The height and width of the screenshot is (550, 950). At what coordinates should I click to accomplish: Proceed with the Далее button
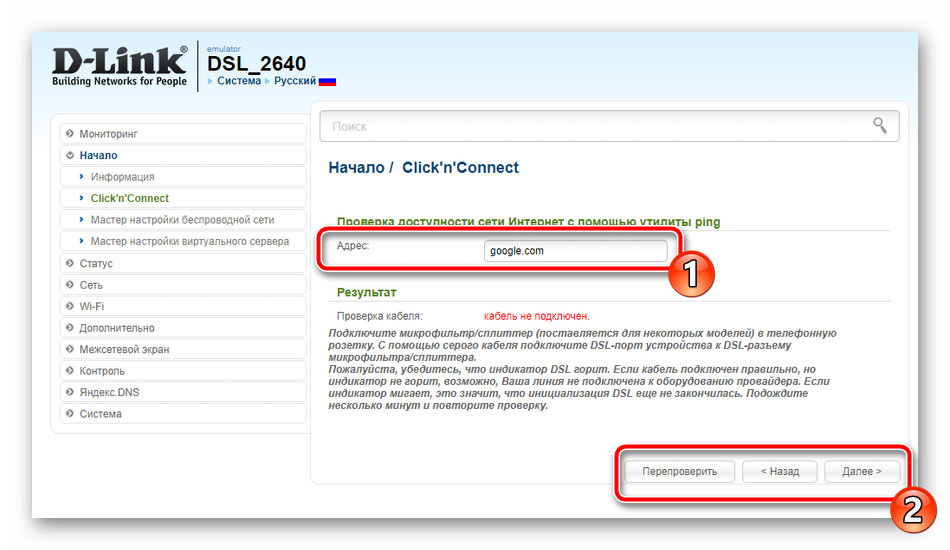[862, 471]
